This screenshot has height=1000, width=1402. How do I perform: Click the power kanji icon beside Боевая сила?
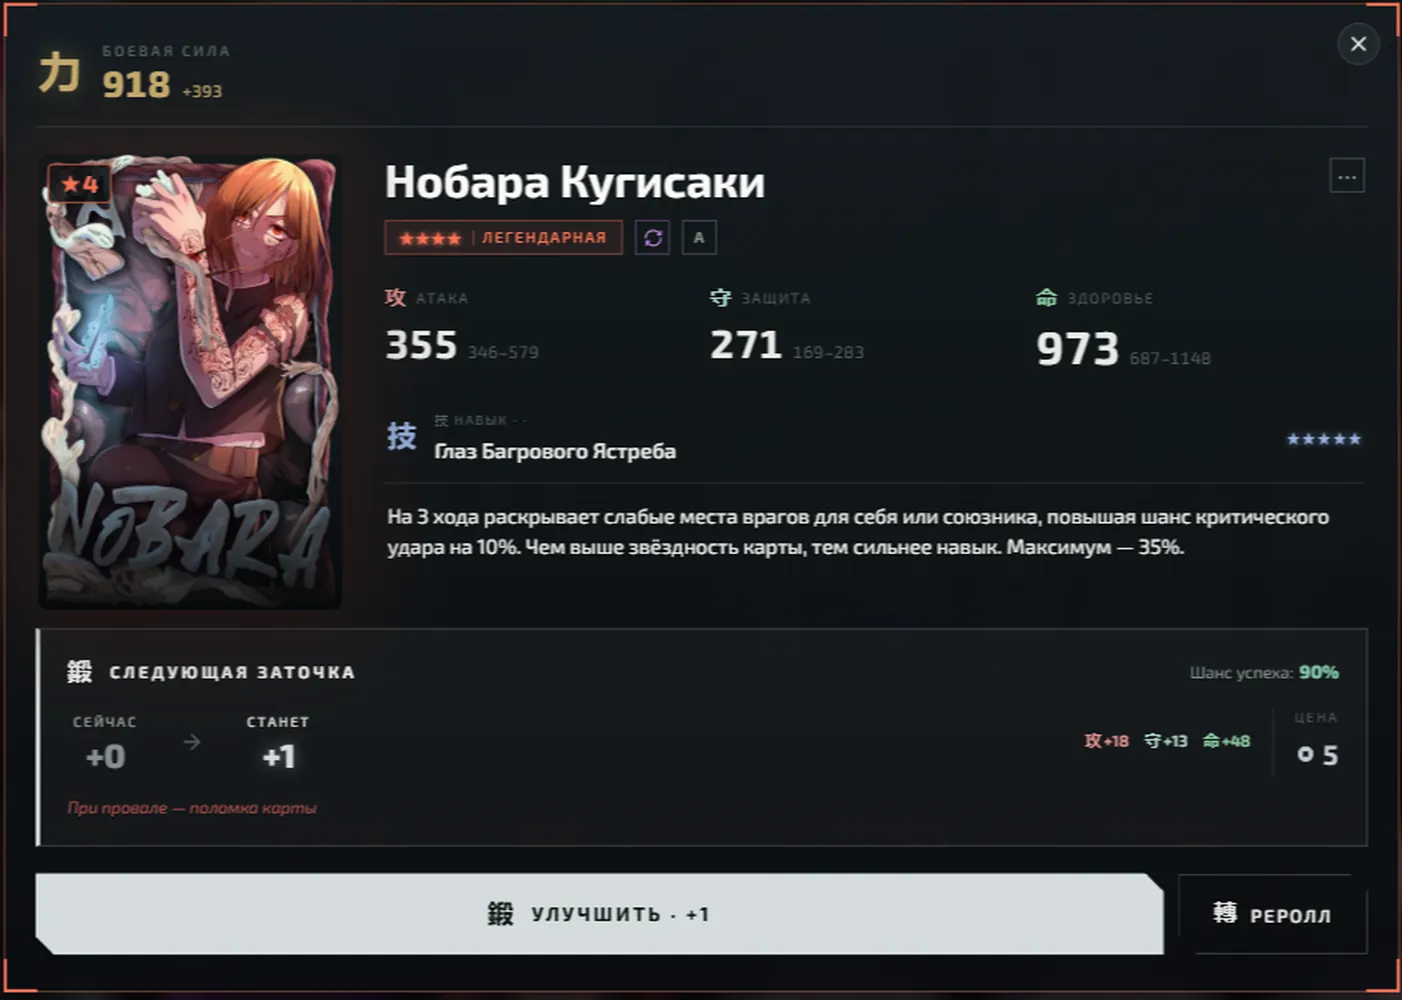(59, 73)
